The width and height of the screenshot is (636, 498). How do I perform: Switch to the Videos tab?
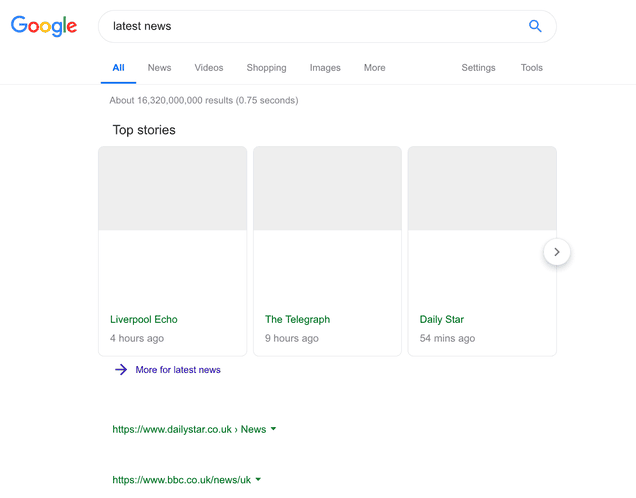tap(209, 68)
